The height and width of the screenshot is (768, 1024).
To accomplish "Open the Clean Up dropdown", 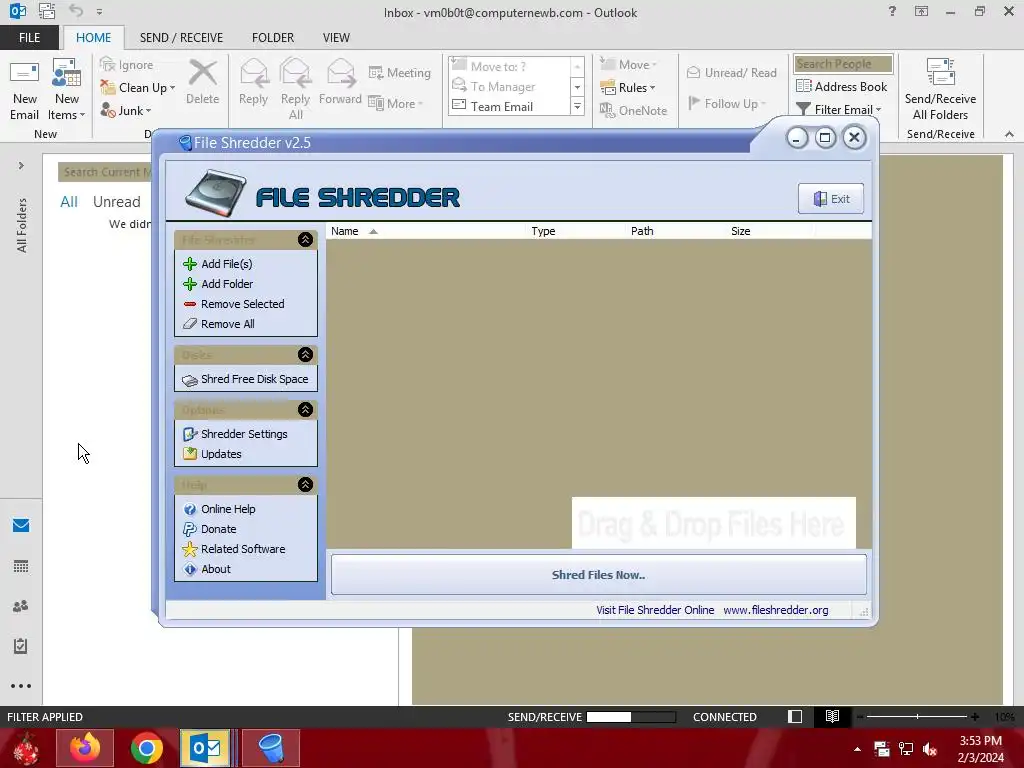I will [138, 88].
